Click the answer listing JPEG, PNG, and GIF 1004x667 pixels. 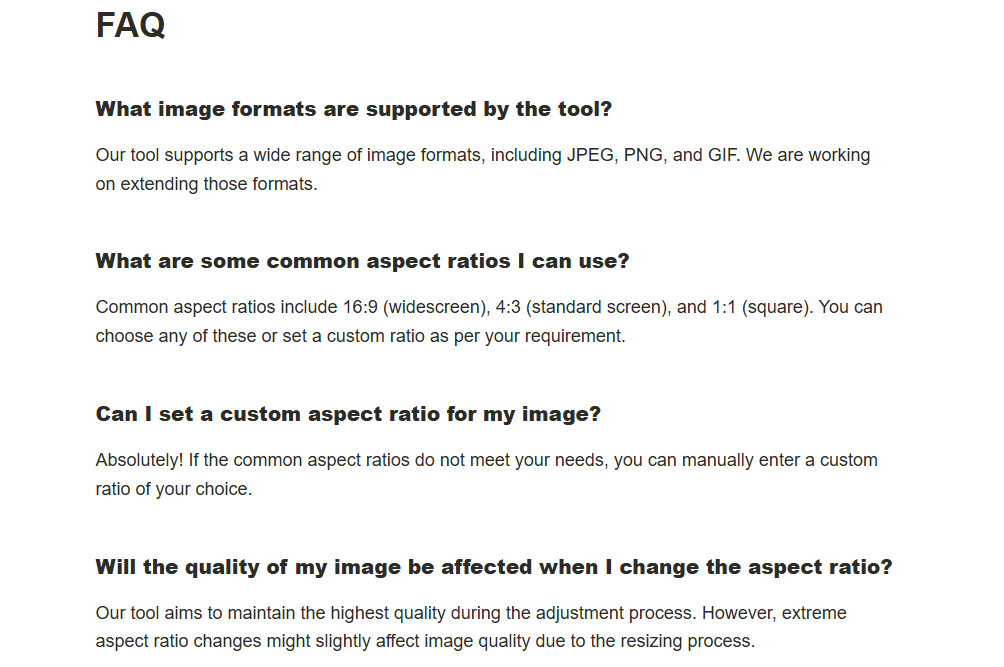pos(483,170)
